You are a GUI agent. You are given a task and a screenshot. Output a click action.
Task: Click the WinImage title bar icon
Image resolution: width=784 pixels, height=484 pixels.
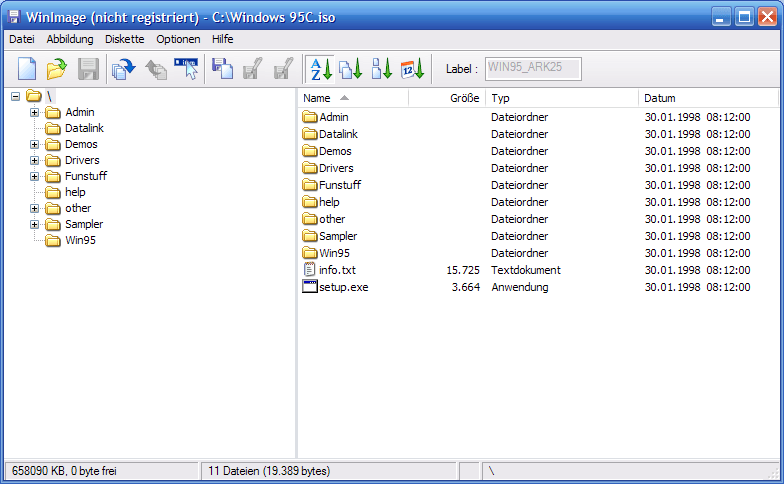click(x=14, y=16)
